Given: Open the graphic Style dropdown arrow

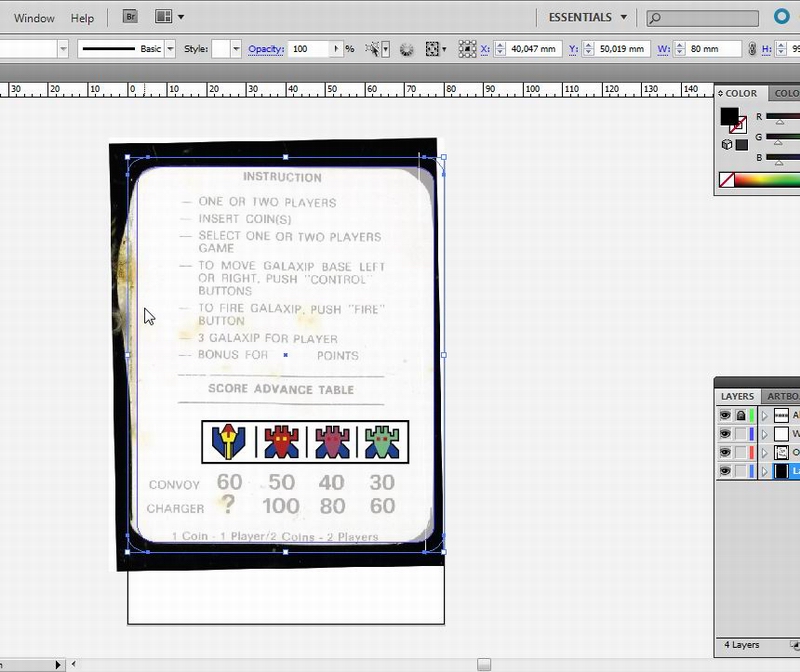Looking at the screenshot, I should pyautogui.click(x=236, y=49).
